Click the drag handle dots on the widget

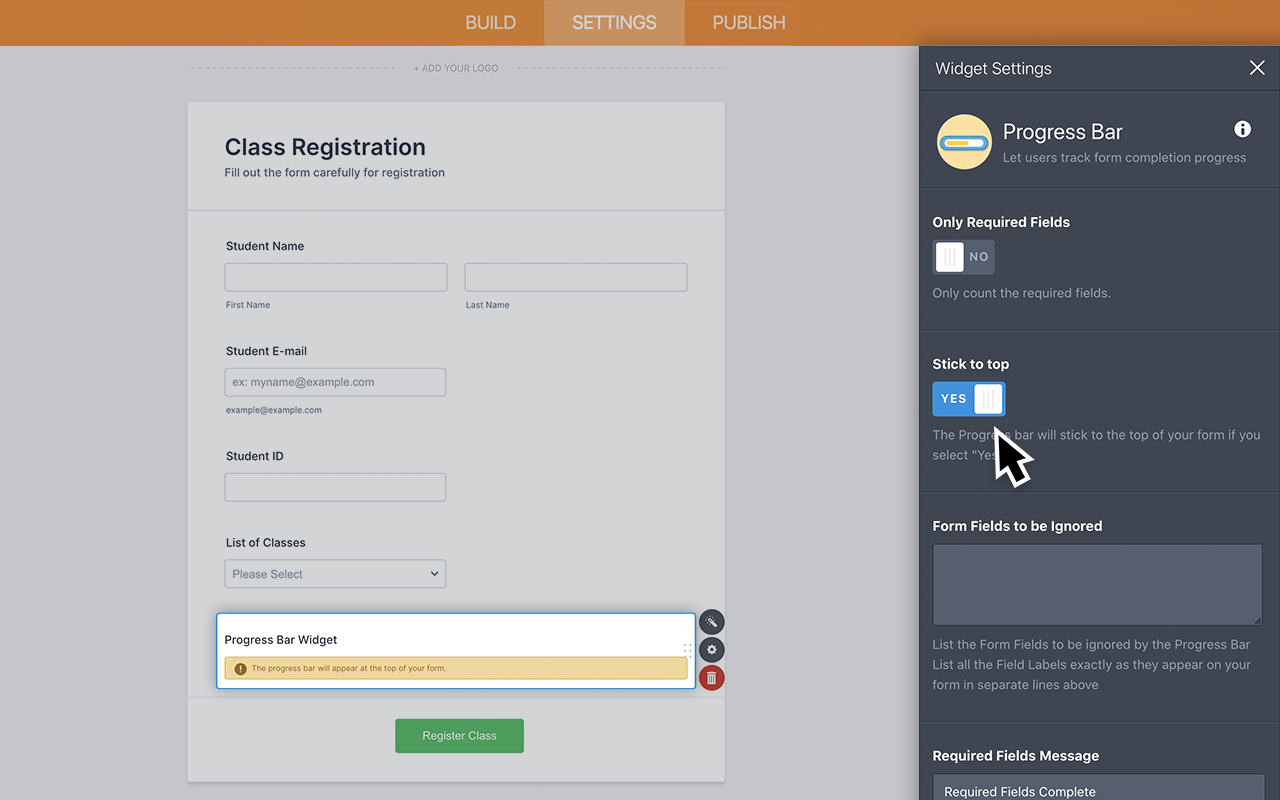coord(688,650)
